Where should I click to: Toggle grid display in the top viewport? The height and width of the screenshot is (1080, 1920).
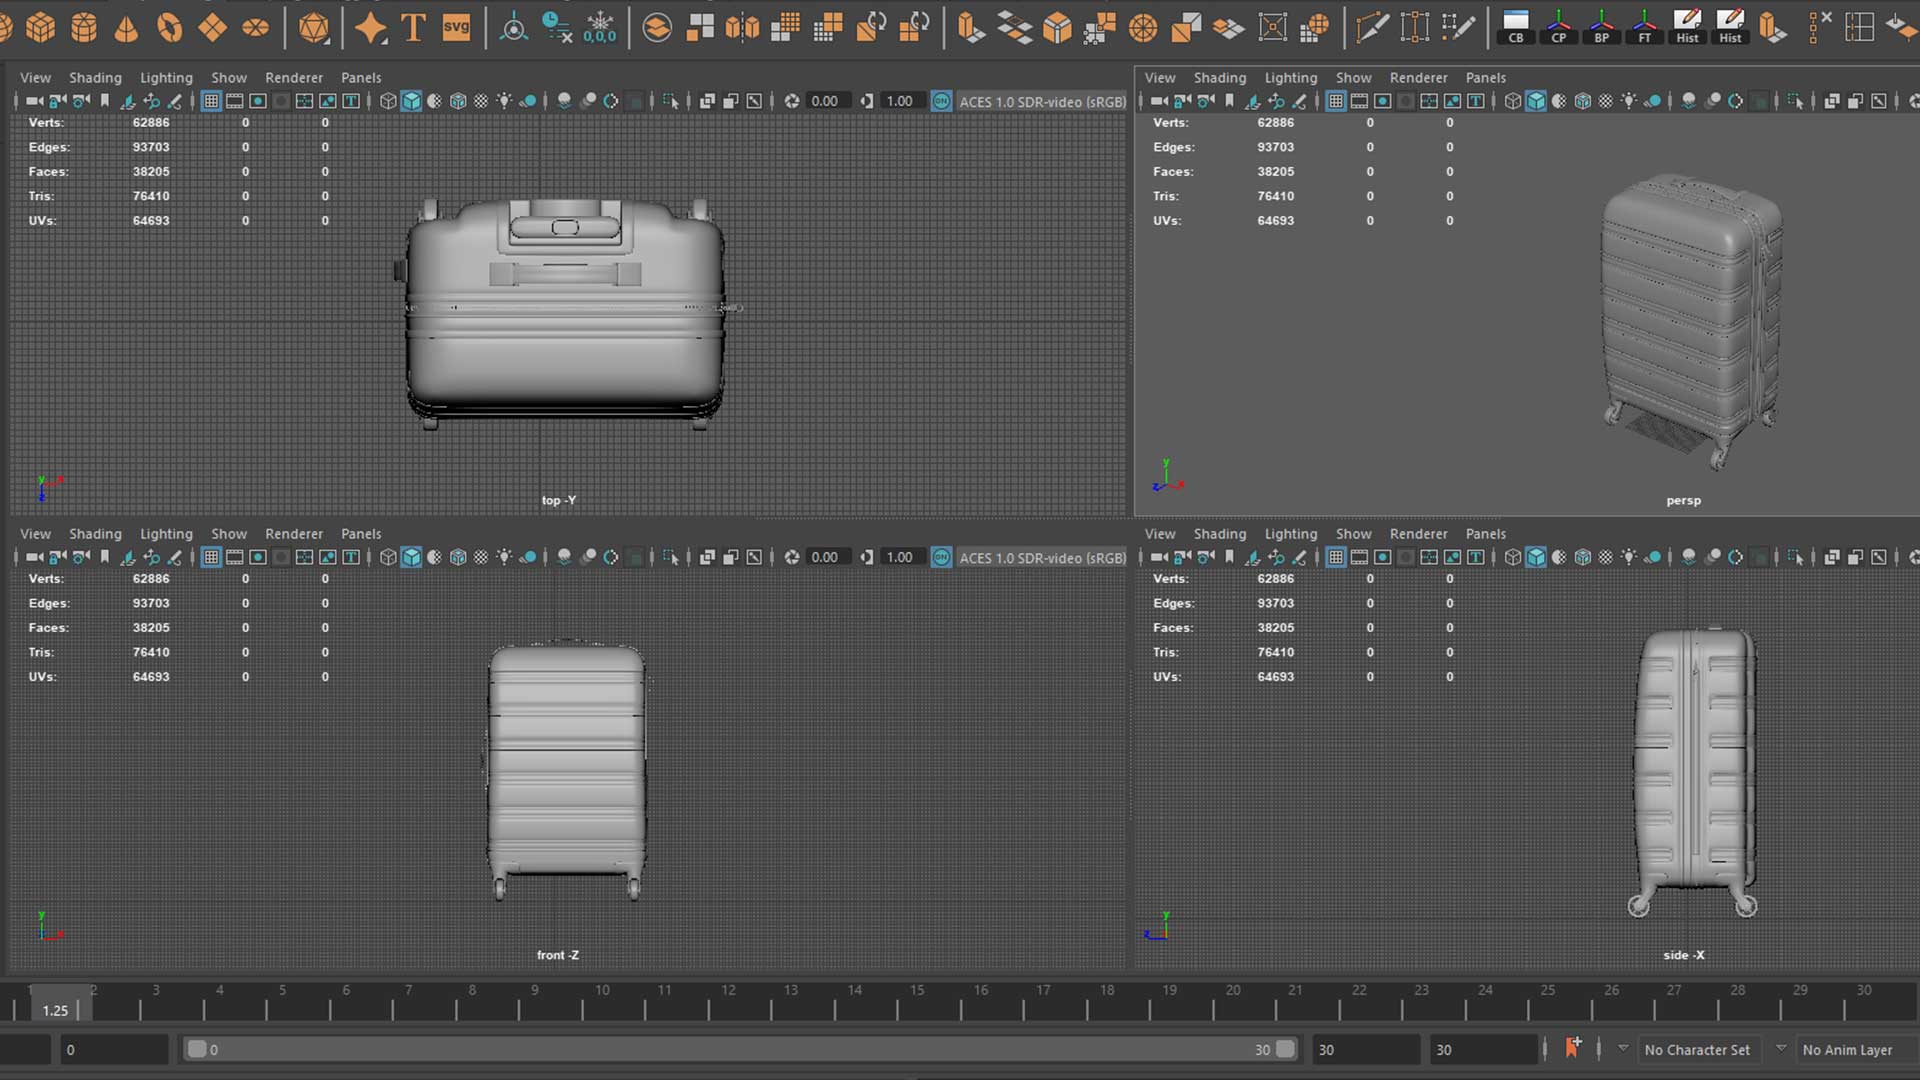211,101
